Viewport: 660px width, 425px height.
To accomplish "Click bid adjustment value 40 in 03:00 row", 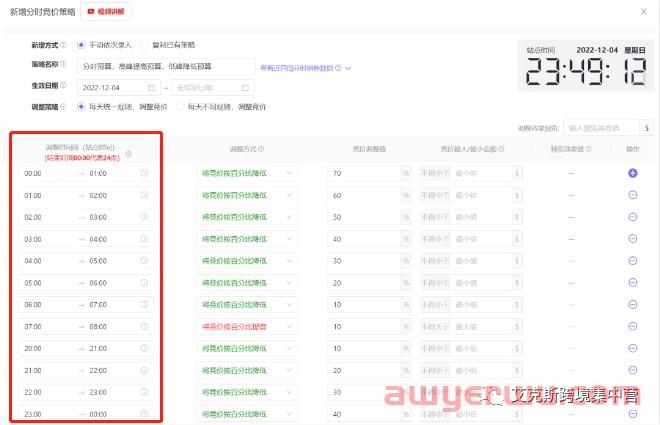I will point(364,239).
